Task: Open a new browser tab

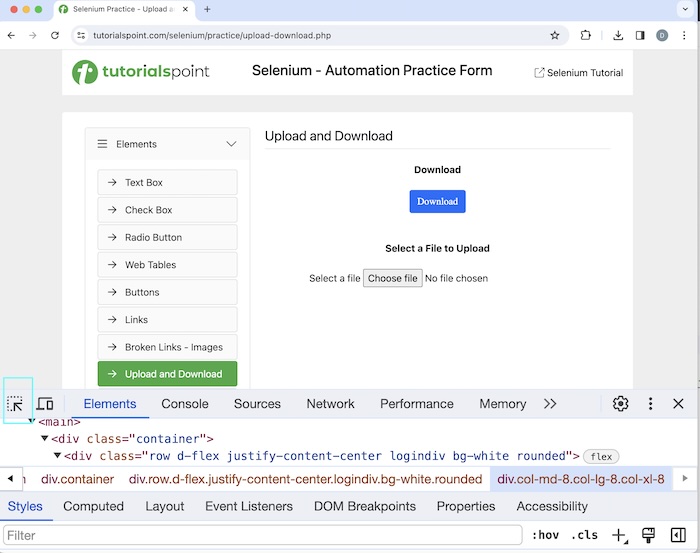Action: tap(207, 10)
